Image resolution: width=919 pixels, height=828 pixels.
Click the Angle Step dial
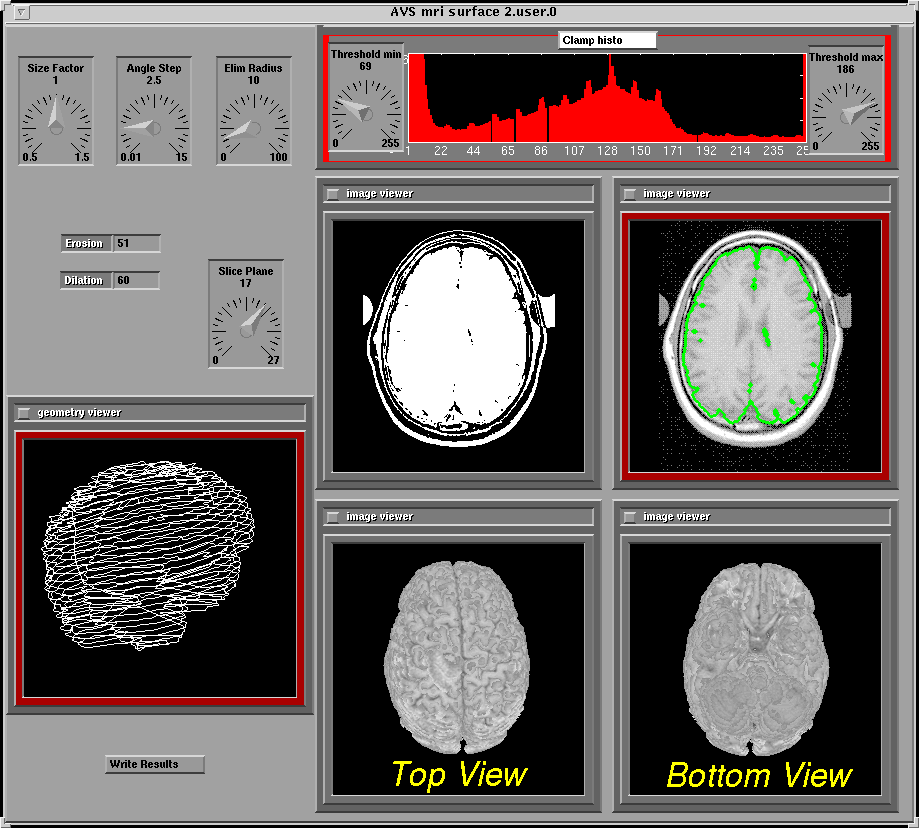pyautogui.click(x=154, y=124)
